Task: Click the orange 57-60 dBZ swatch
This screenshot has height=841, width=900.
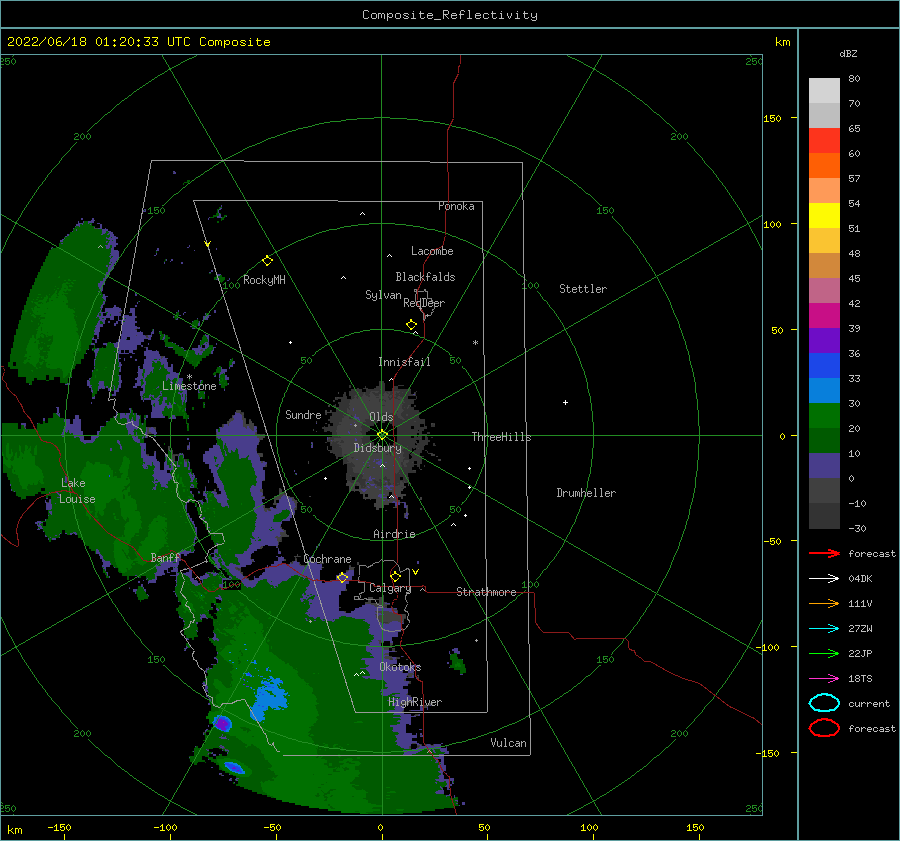Action: [824, 166]
